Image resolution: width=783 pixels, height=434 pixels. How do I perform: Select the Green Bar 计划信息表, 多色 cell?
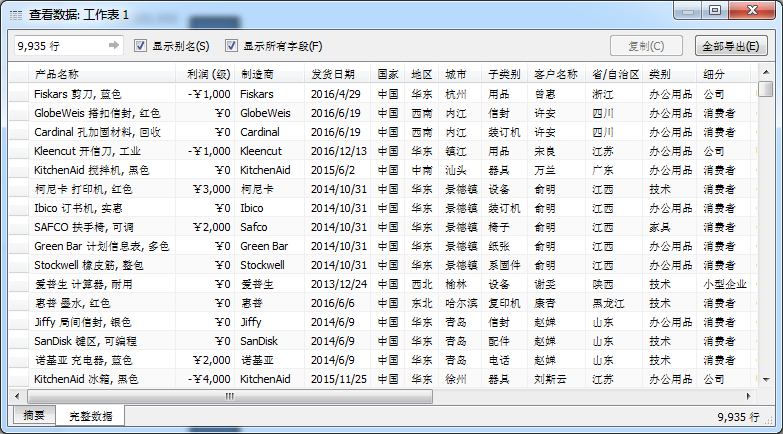[102, 246]
